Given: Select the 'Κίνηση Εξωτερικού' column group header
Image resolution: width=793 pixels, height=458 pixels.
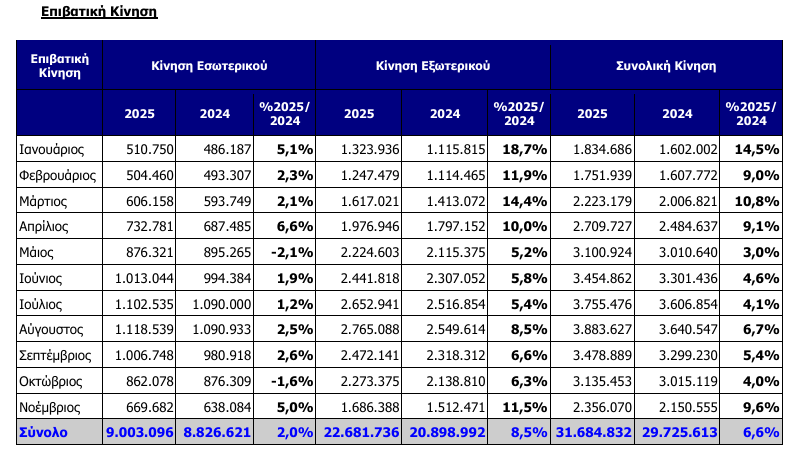Looking at the screenshot, I should [x=432, y=65].
